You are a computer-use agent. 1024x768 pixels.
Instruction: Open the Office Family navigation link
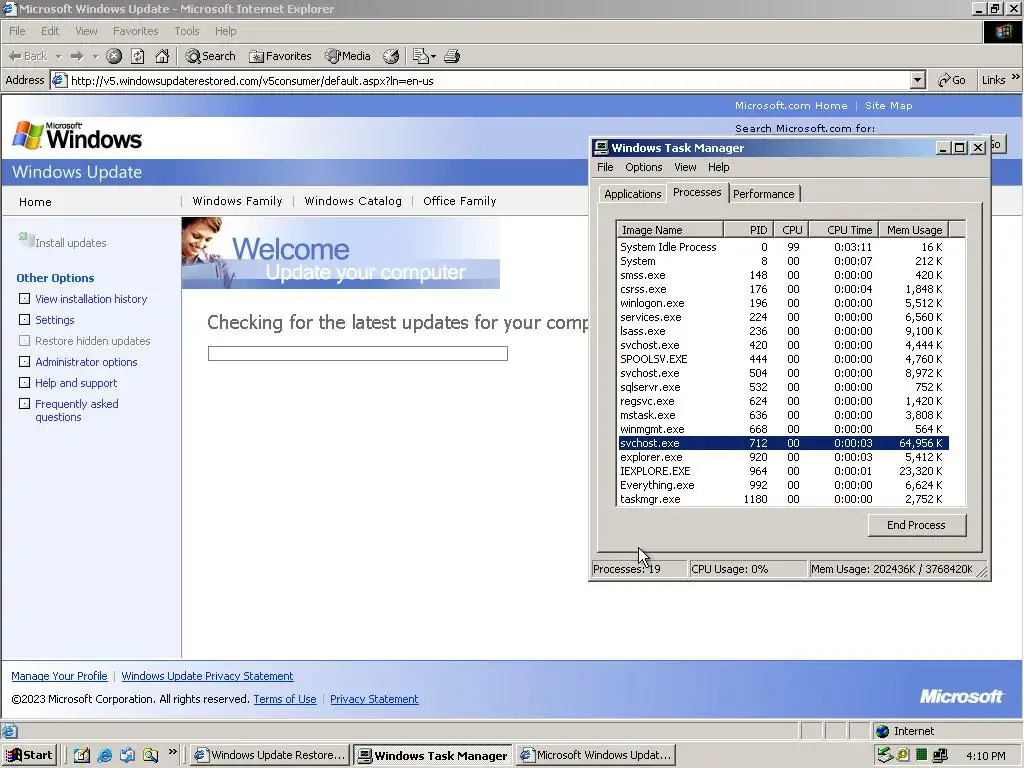tap(460, 201)
